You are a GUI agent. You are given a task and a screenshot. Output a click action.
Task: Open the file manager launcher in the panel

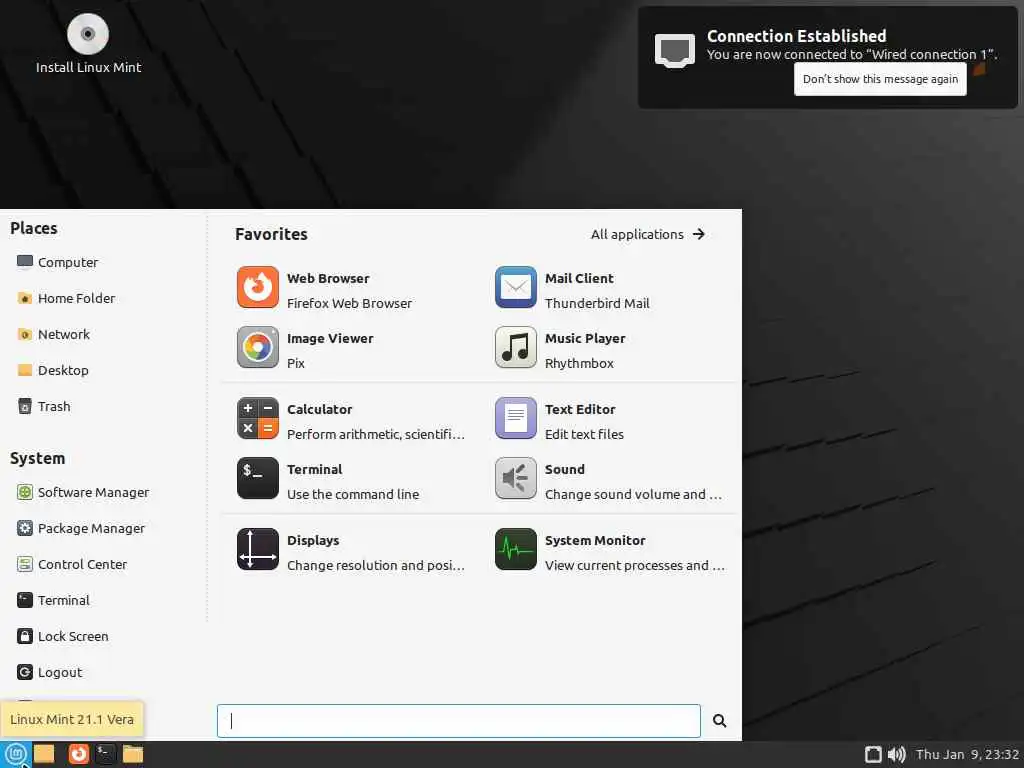(x=133, y=754)
